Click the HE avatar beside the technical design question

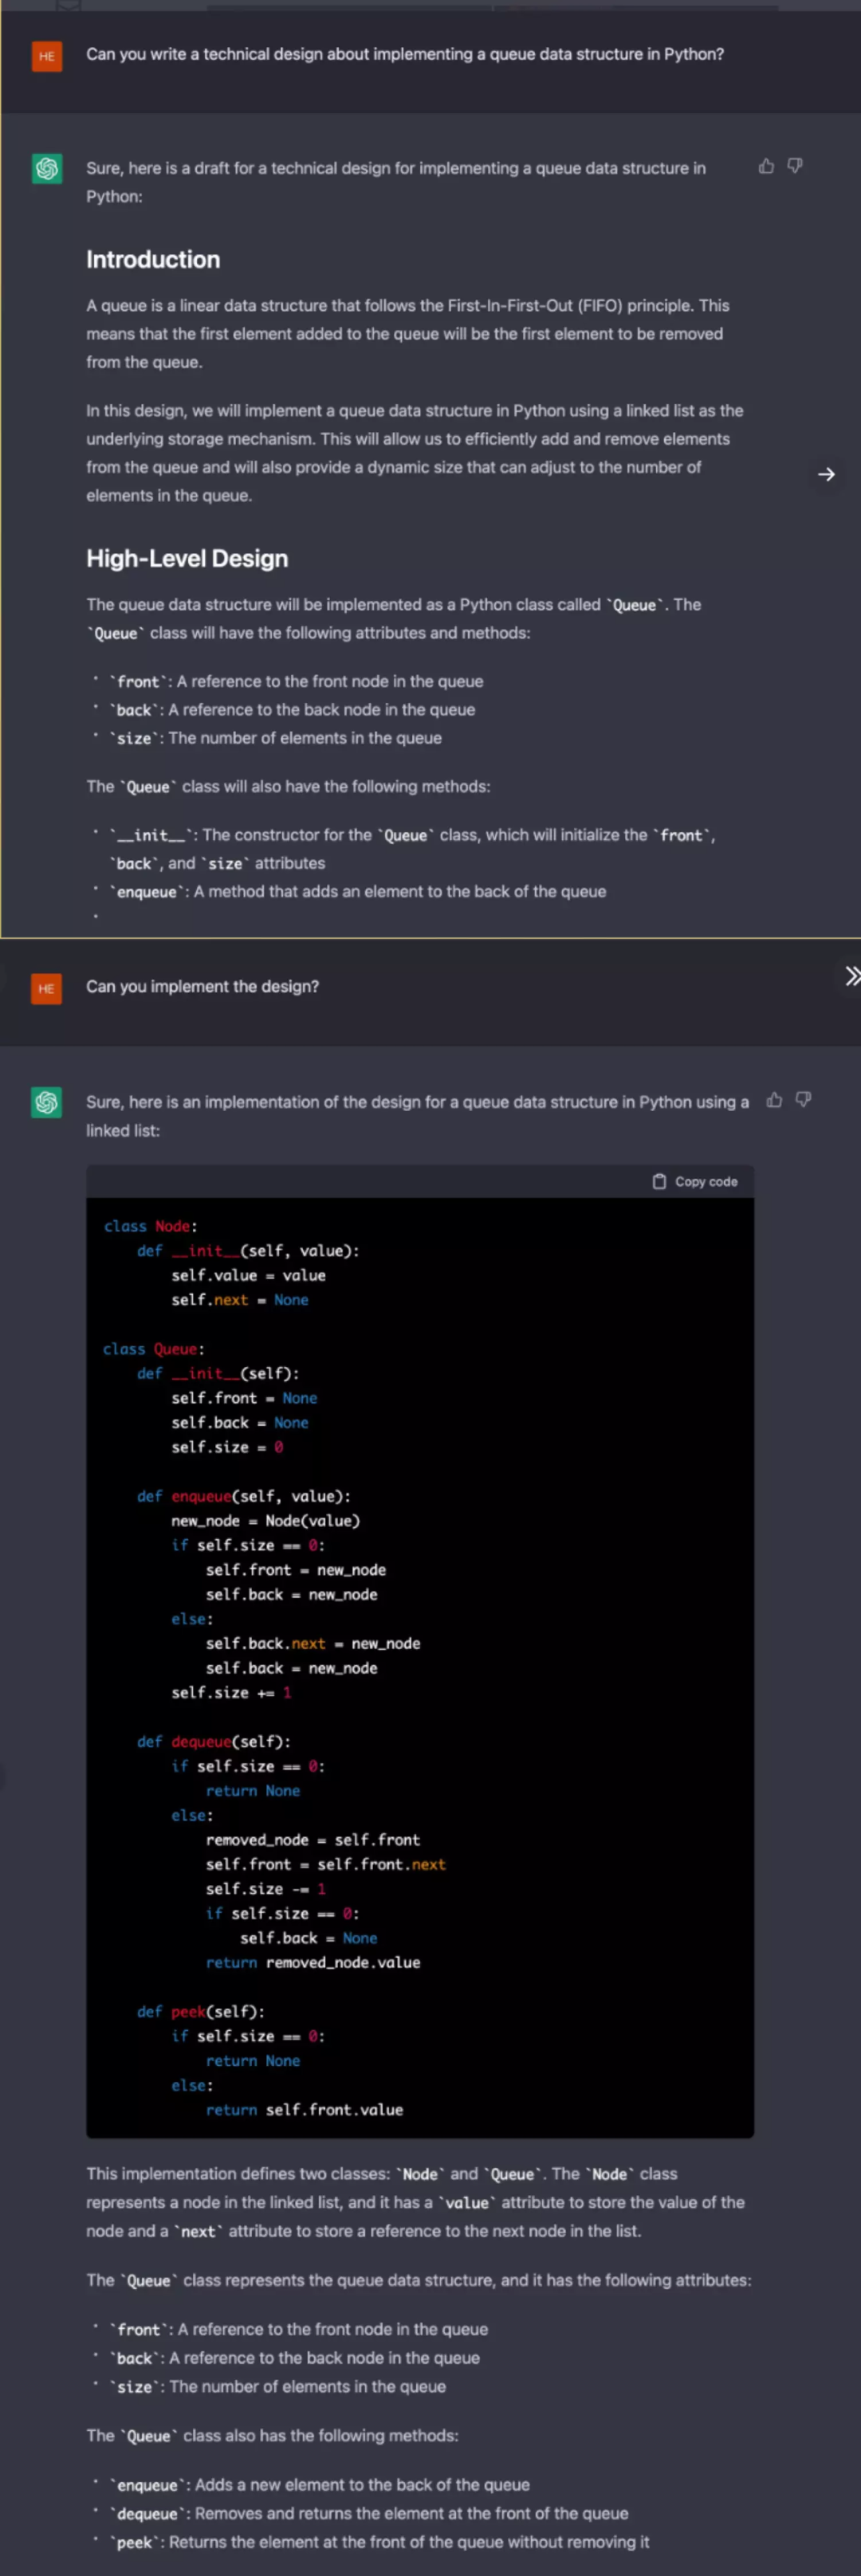pyautogui.click(x=47, y=56)
